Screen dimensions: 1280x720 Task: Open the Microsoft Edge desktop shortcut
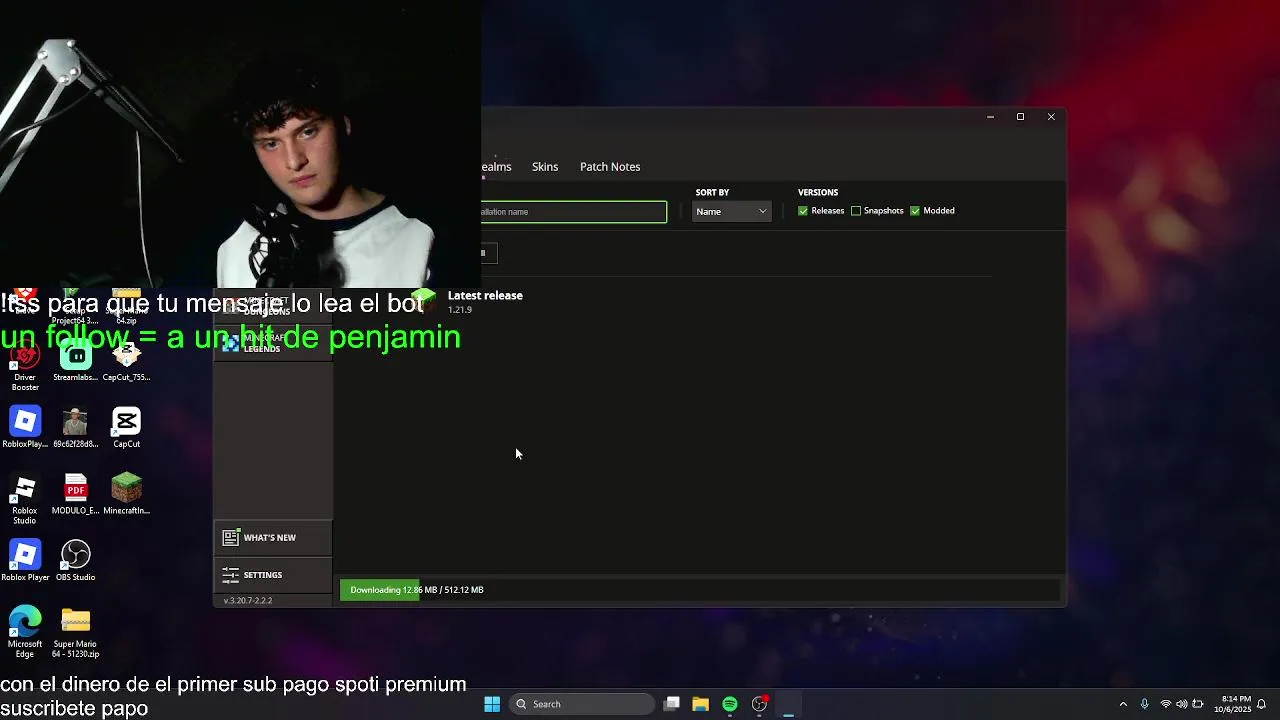[25, 633]
